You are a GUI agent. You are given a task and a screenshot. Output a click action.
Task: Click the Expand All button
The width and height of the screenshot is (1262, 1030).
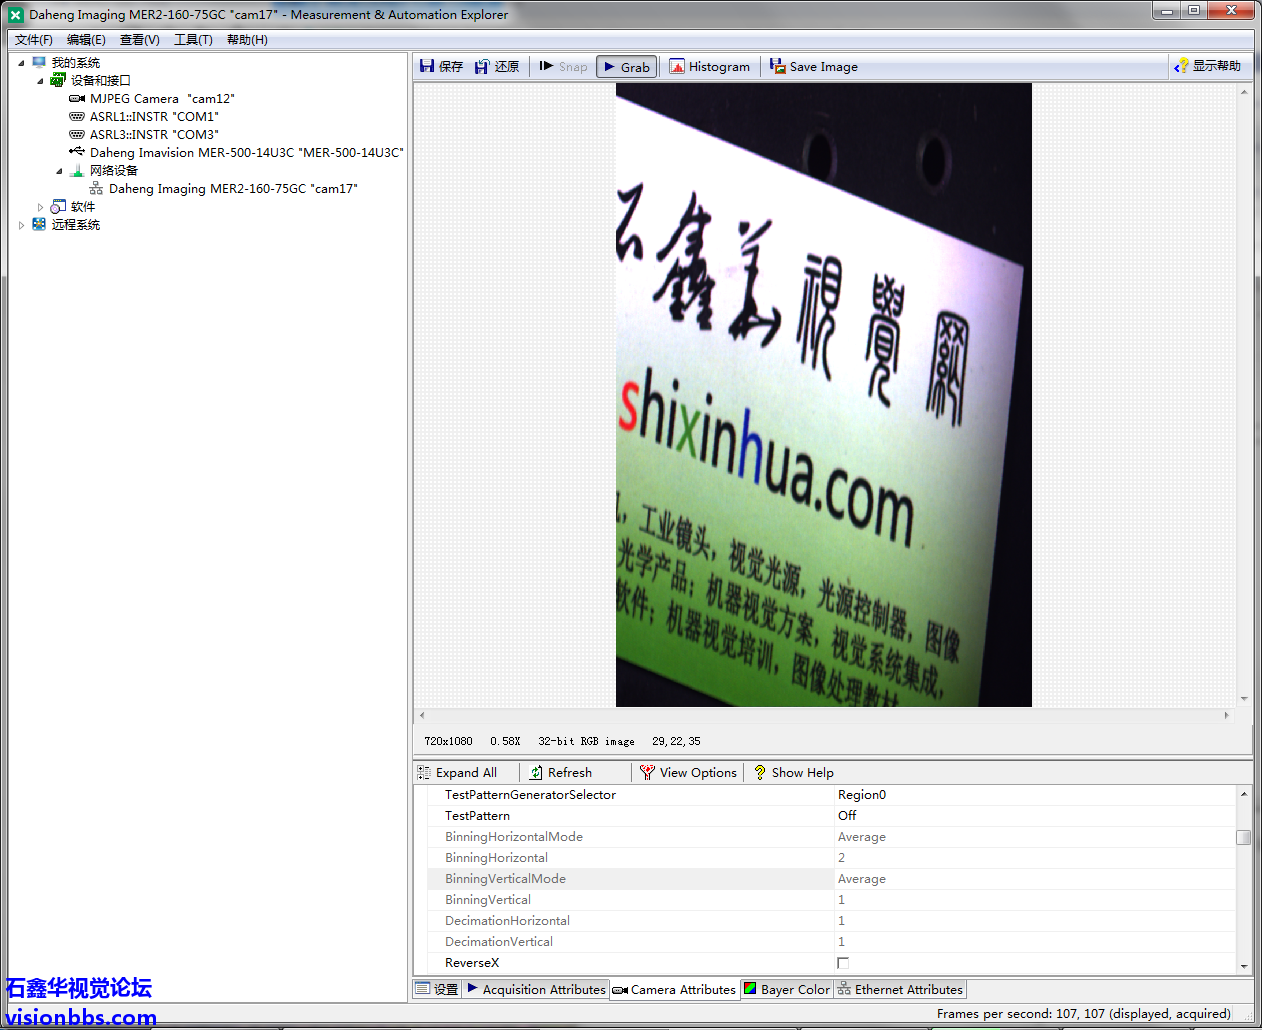458,773
